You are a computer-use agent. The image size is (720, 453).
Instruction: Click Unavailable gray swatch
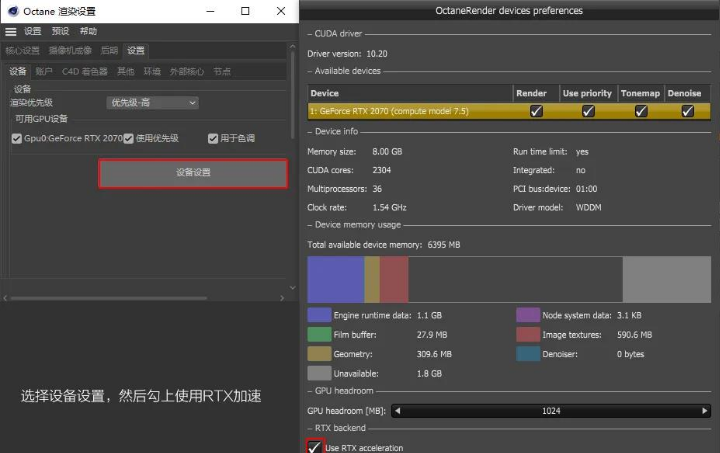click(319, 373)
